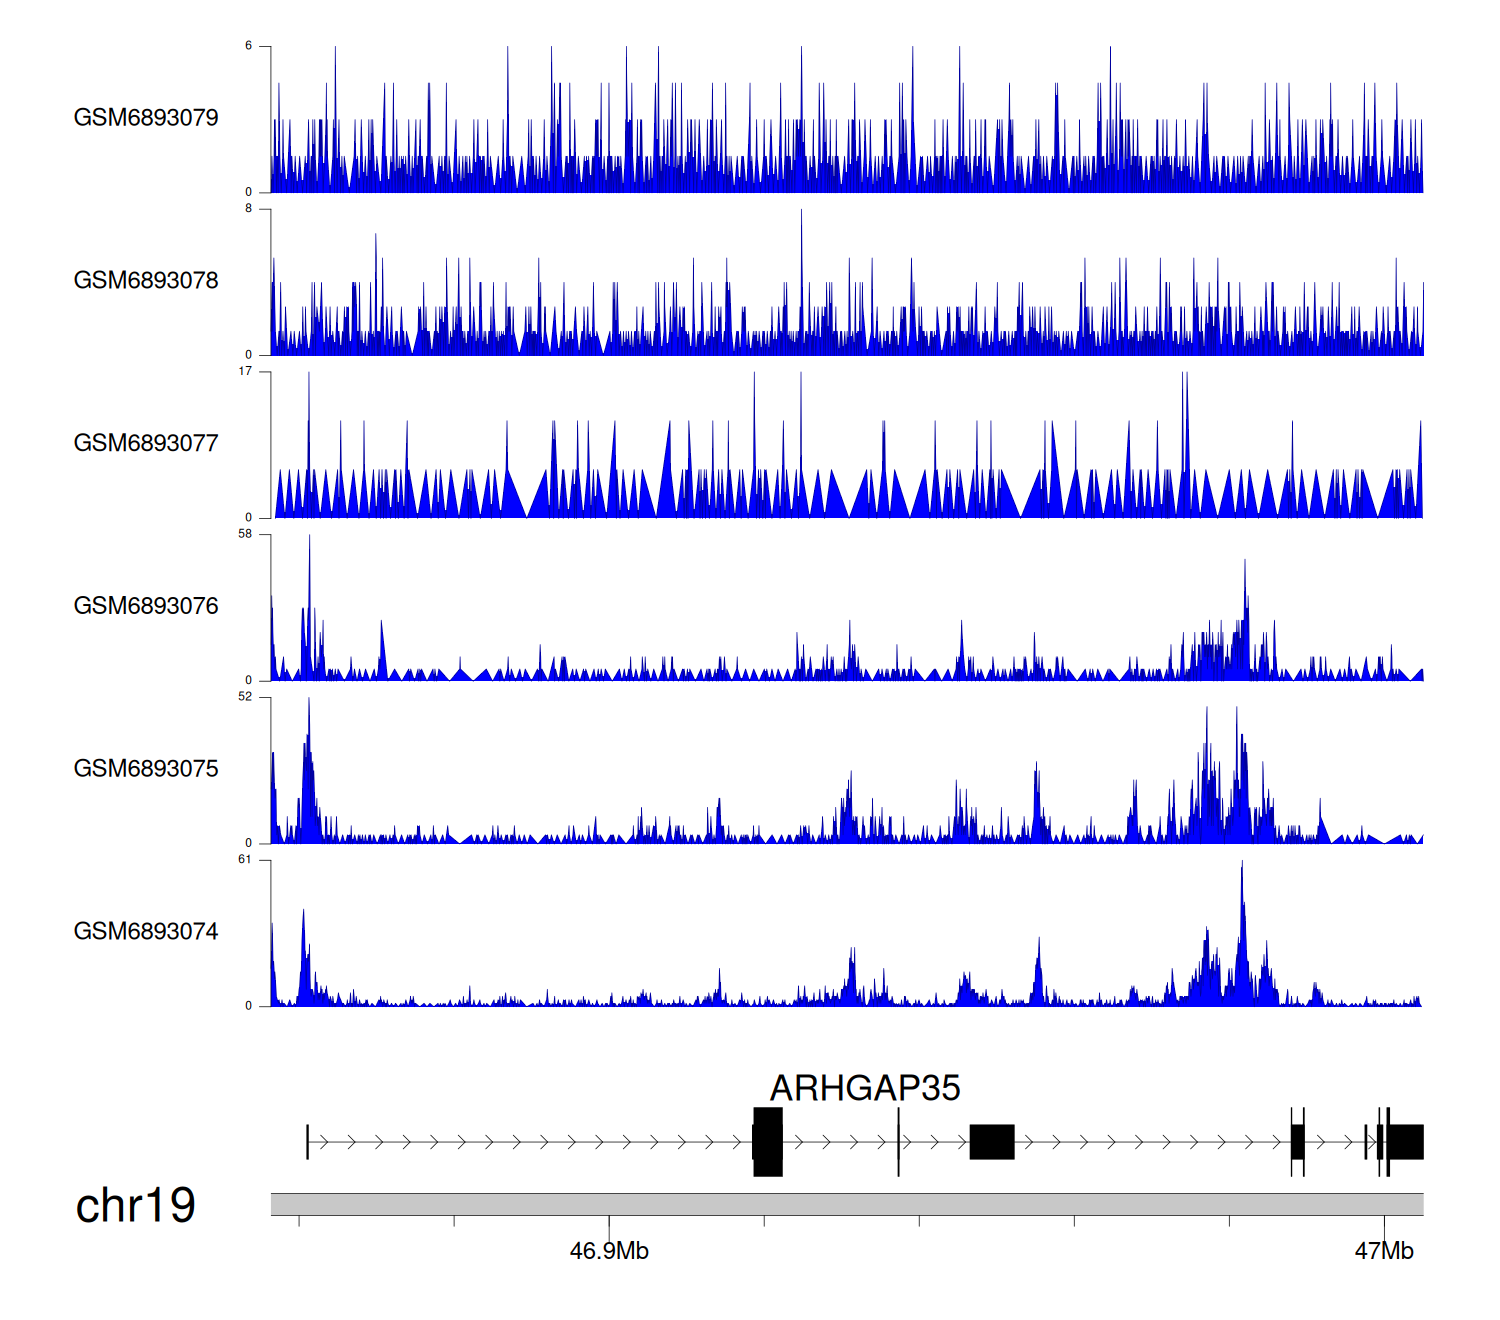This screenshot has height=1320, width=1500.
Task: Select the GSM6893076 track label
Action: pos(146,607)
